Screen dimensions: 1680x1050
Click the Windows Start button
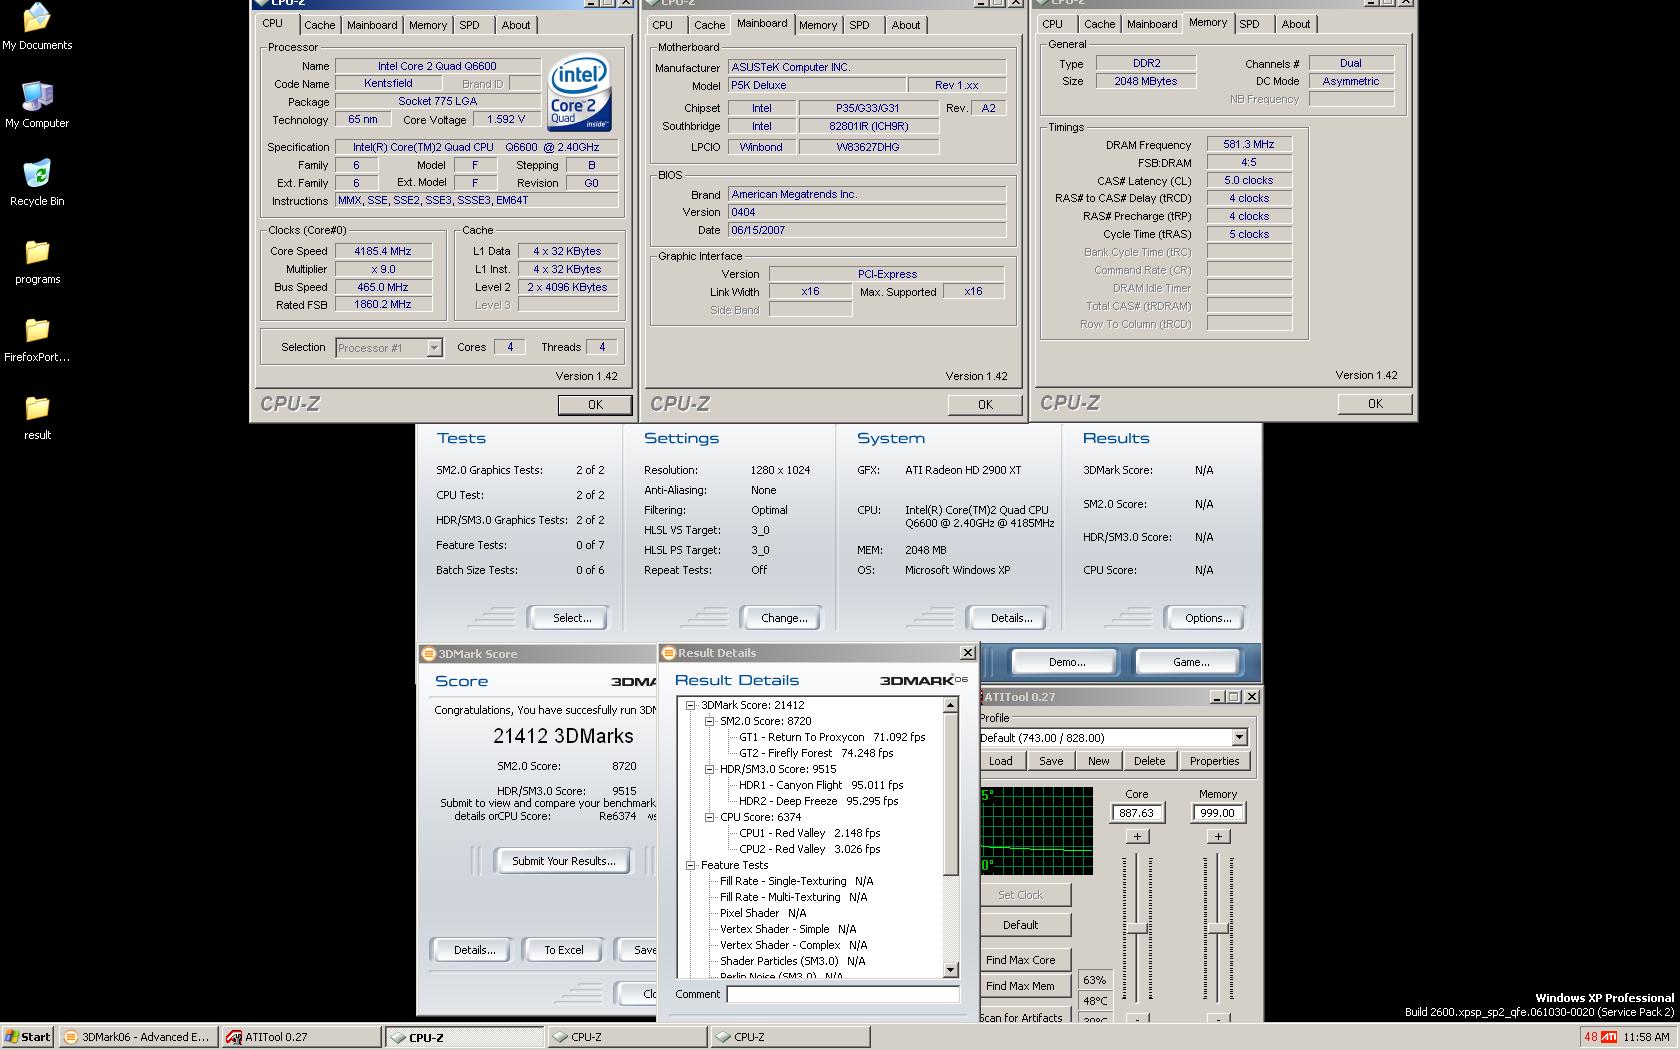(27, 1037)
